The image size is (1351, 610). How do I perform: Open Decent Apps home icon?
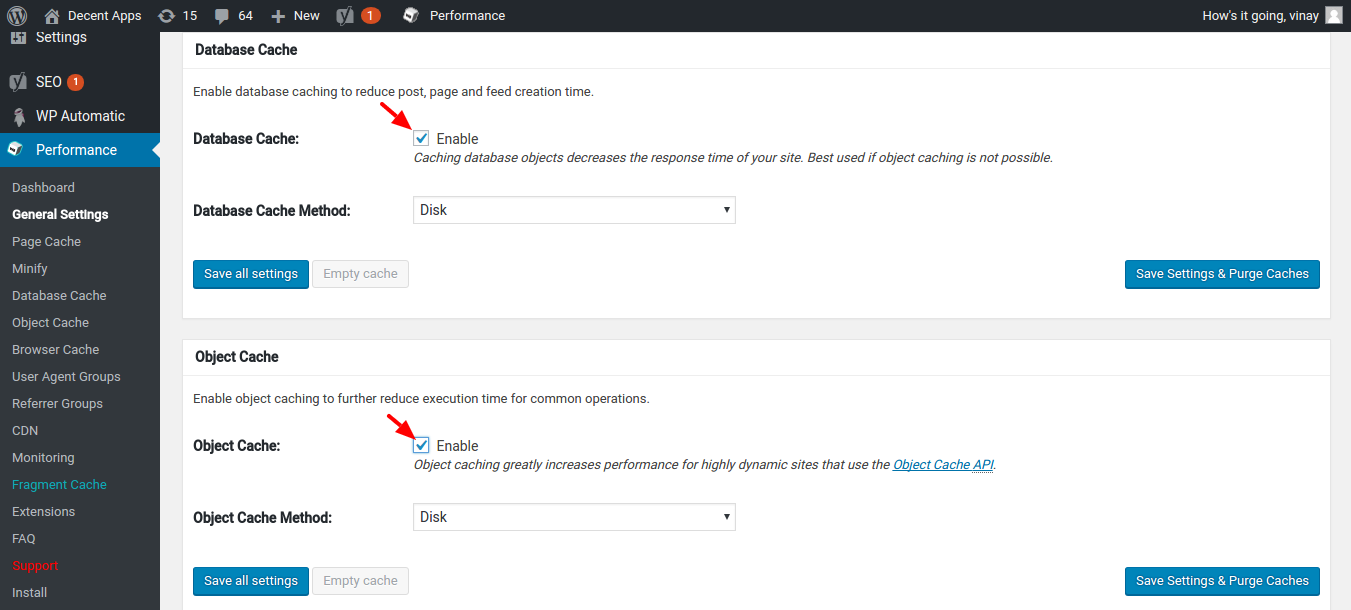coord(52,16)
